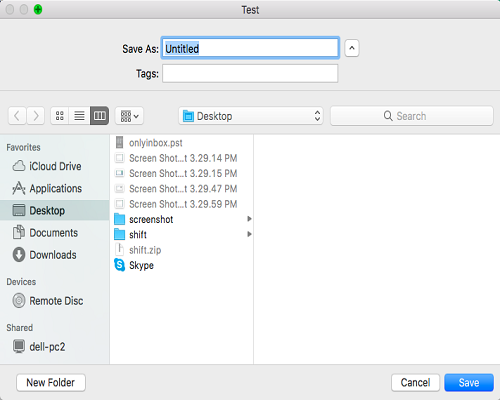The height and width of the screenshot is (400, 500).
Task: Open the Desktop location popup menu
Action: coord(251,116)
